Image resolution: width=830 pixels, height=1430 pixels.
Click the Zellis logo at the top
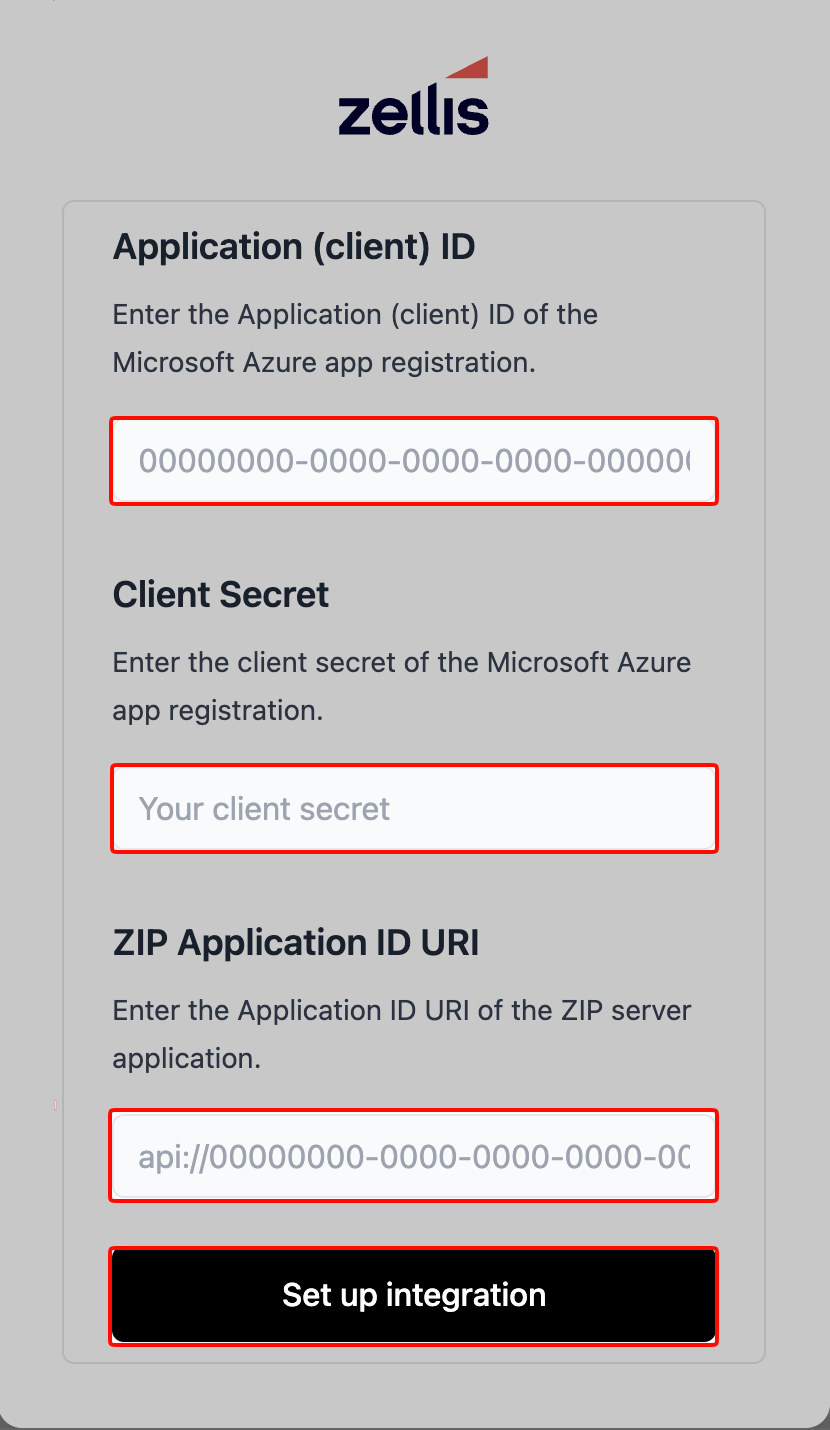pos(413,96)
